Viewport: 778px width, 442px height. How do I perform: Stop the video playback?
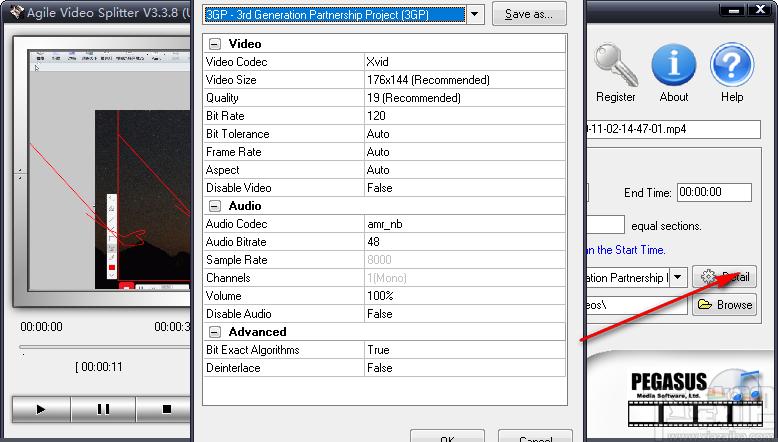(164, 409)
